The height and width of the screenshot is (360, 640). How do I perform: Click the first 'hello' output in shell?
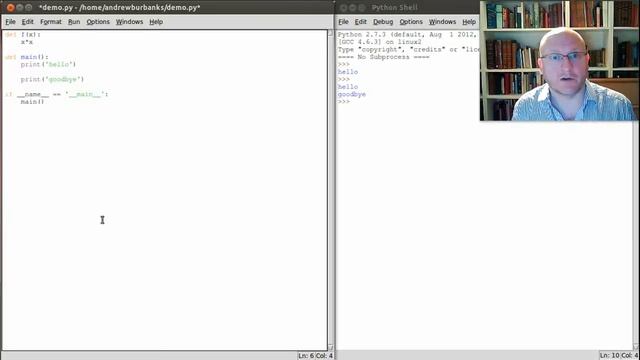coord(348,72)
